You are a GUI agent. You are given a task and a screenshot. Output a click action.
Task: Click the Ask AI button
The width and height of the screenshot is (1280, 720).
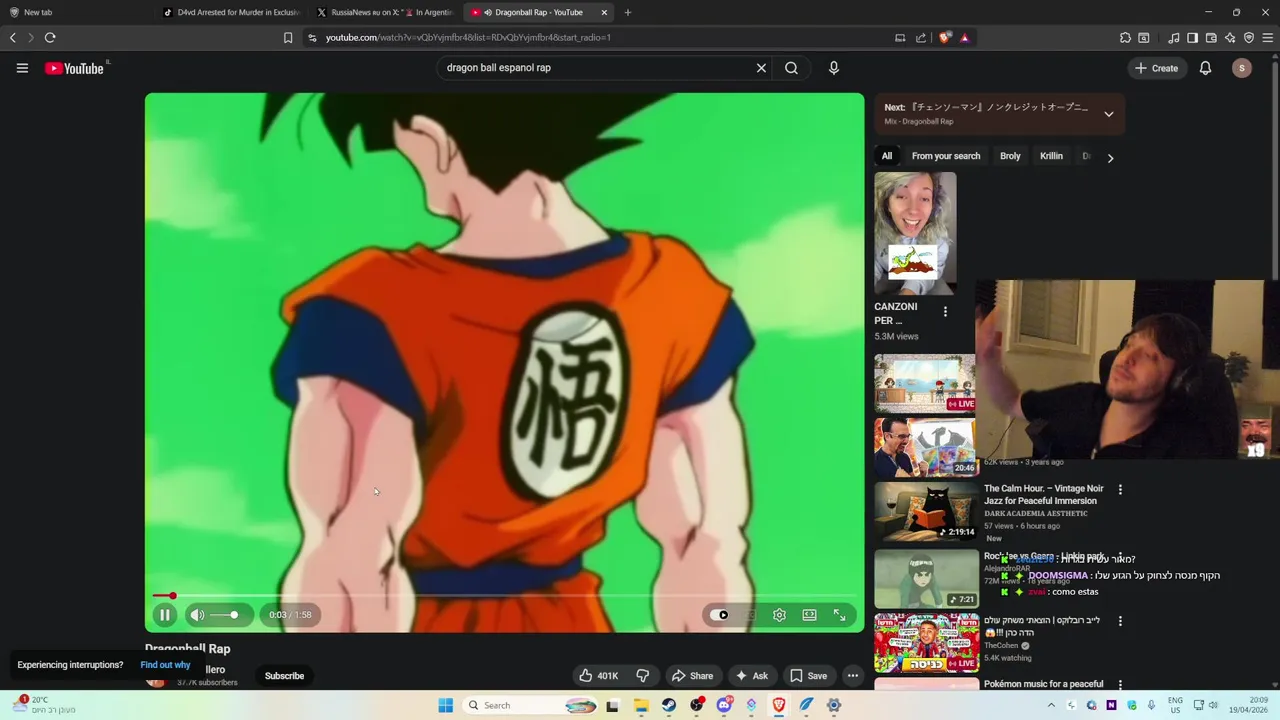(x=751, y=676)
